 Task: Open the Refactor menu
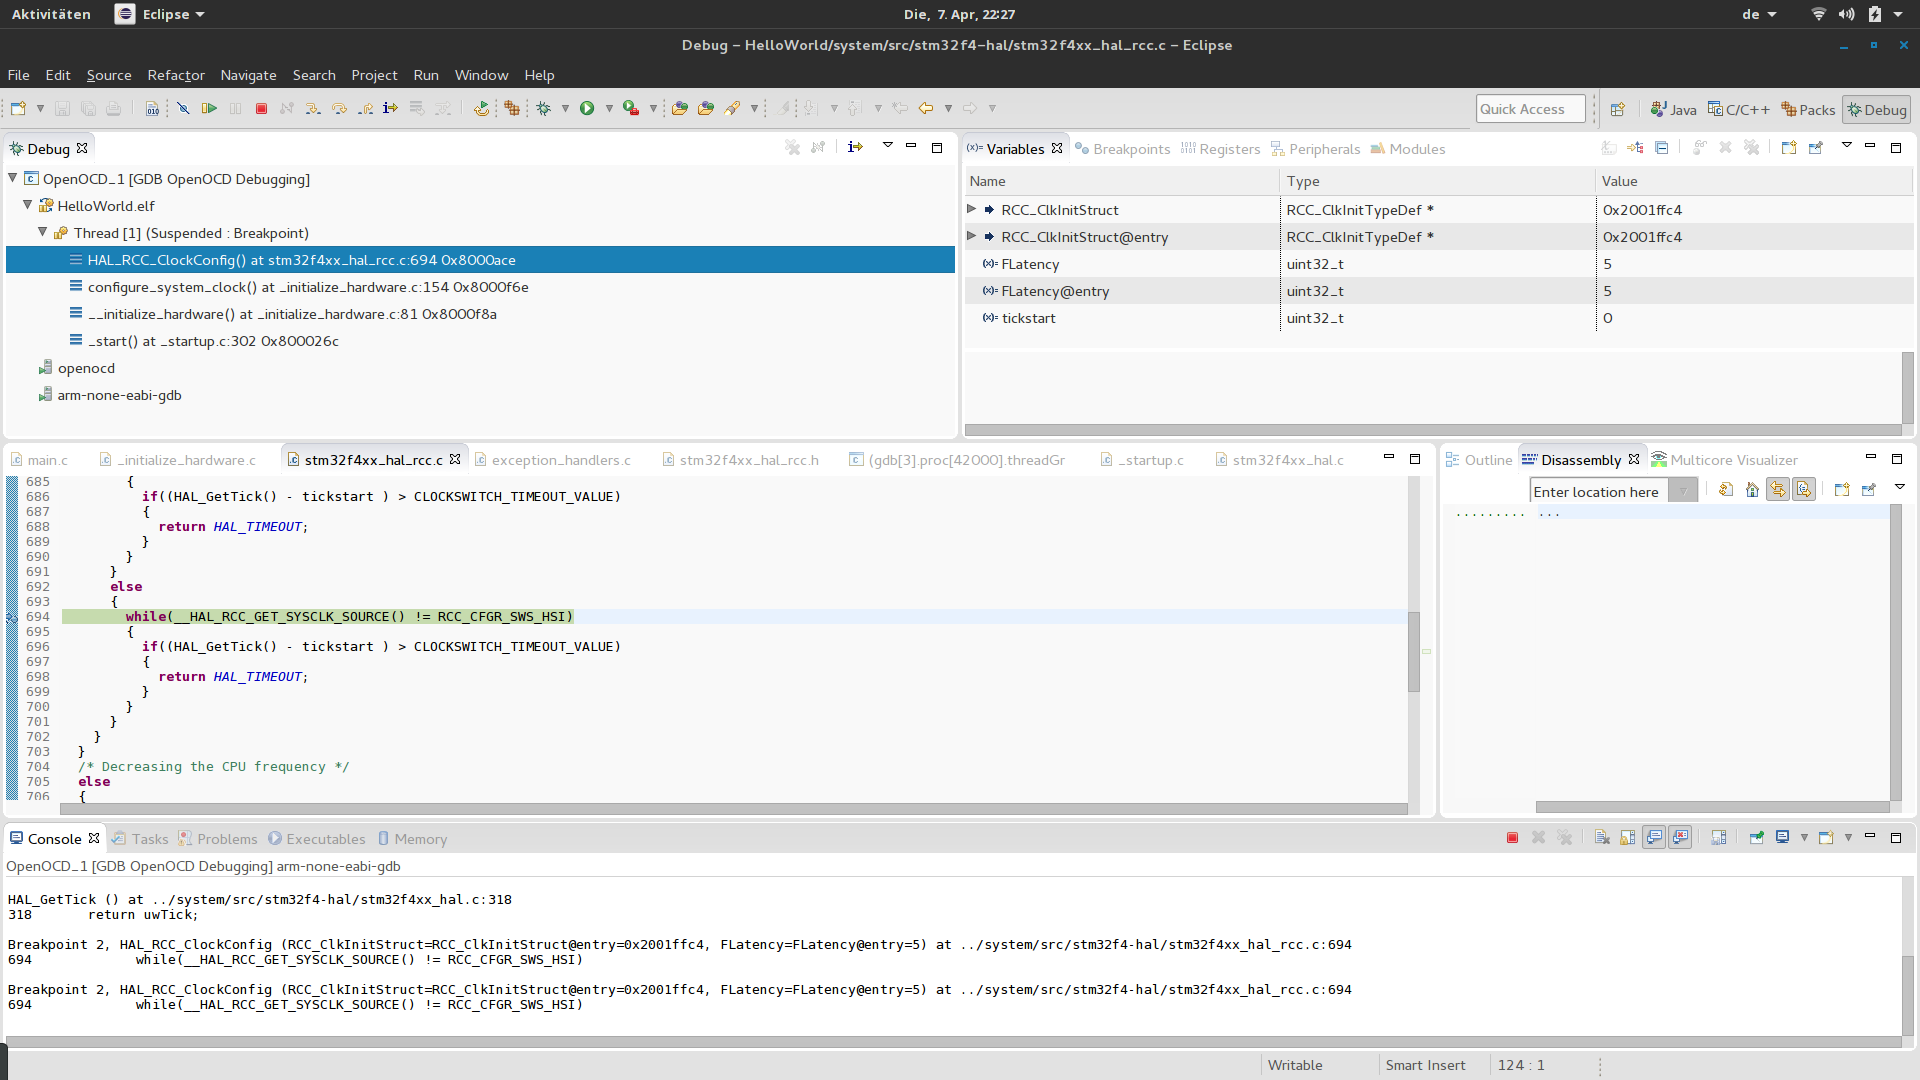[x=176, y=75]
